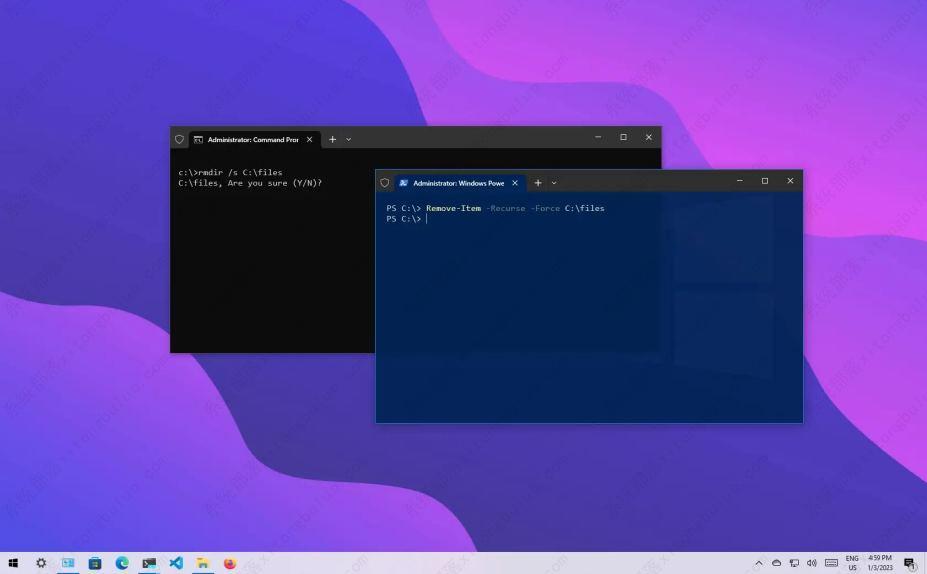Open Visual Studio Code from the taskbar

[x=176, y=563]
